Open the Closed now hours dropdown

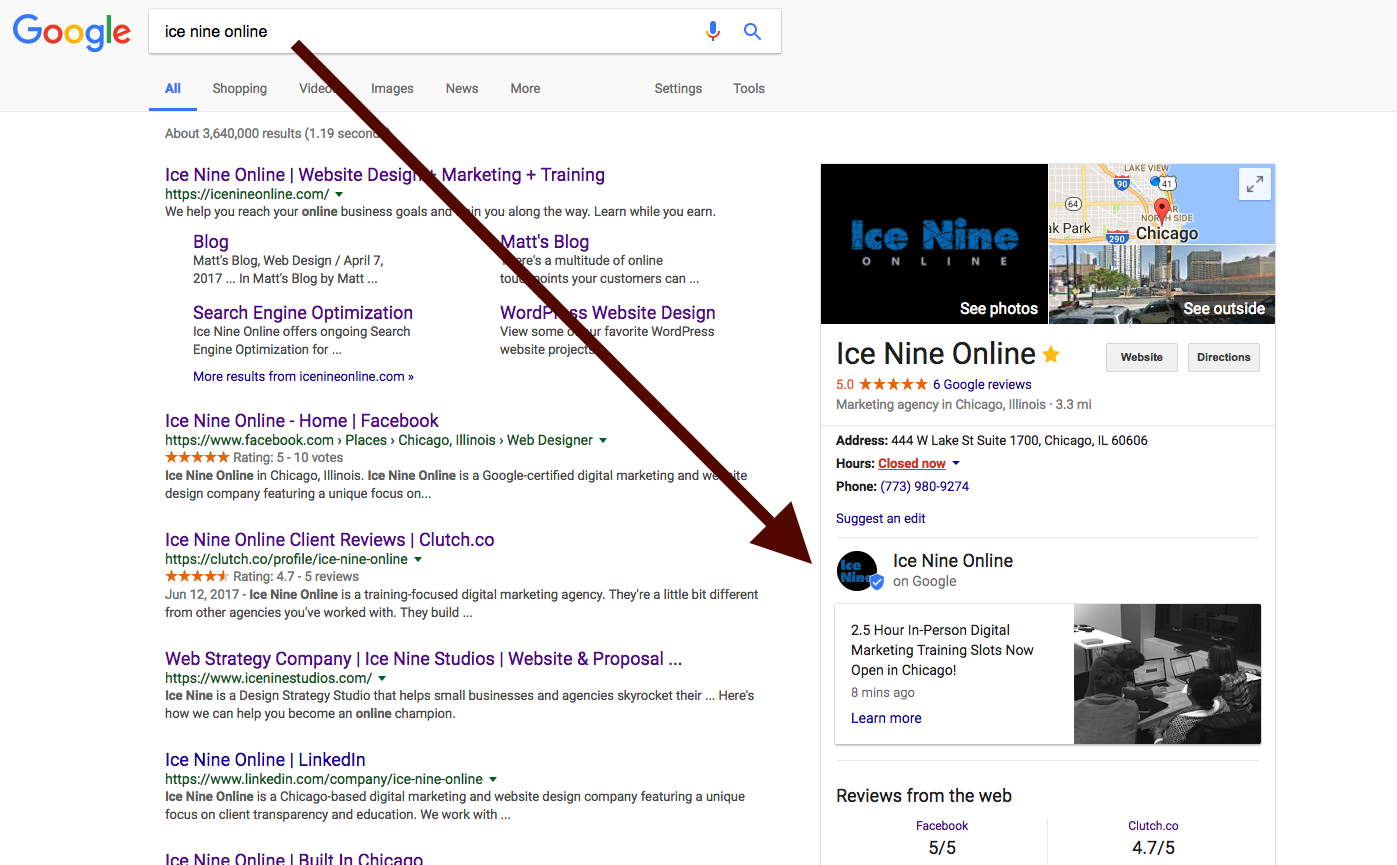coord(911,463)
